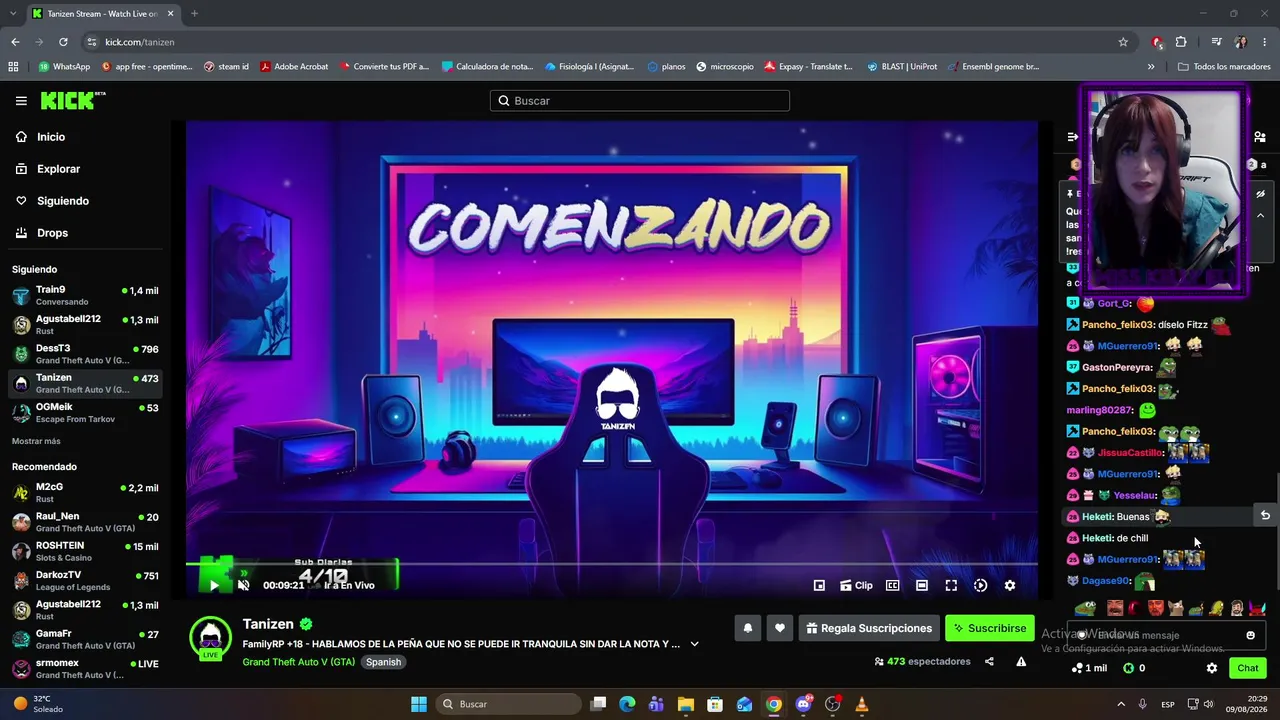The height and width of the screenshot is (720, 1280).
Task: Share the stream via share icon
Action: 989,661
